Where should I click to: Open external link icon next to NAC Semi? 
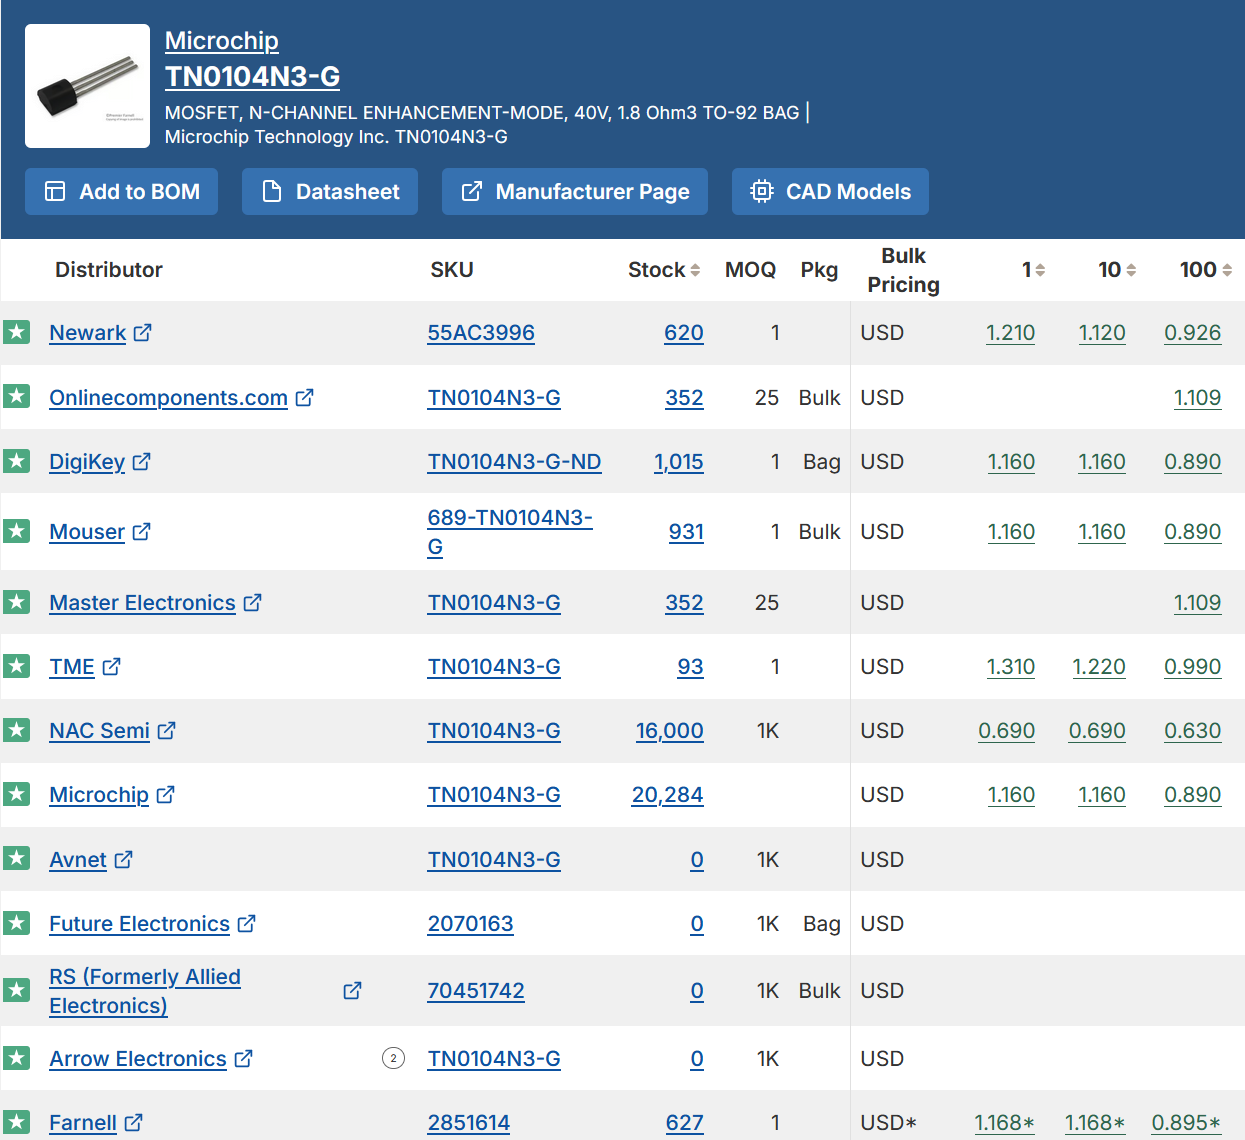[x=166, y=730]
